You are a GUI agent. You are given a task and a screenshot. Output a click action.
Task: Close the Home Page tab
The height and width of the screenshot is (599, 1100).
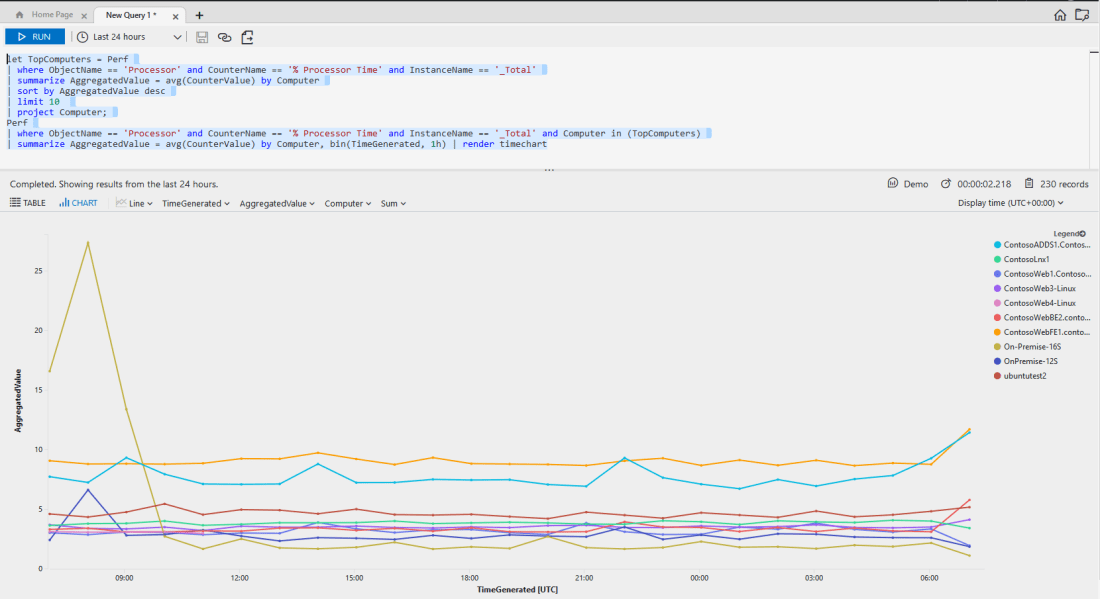tap(84, 15)
